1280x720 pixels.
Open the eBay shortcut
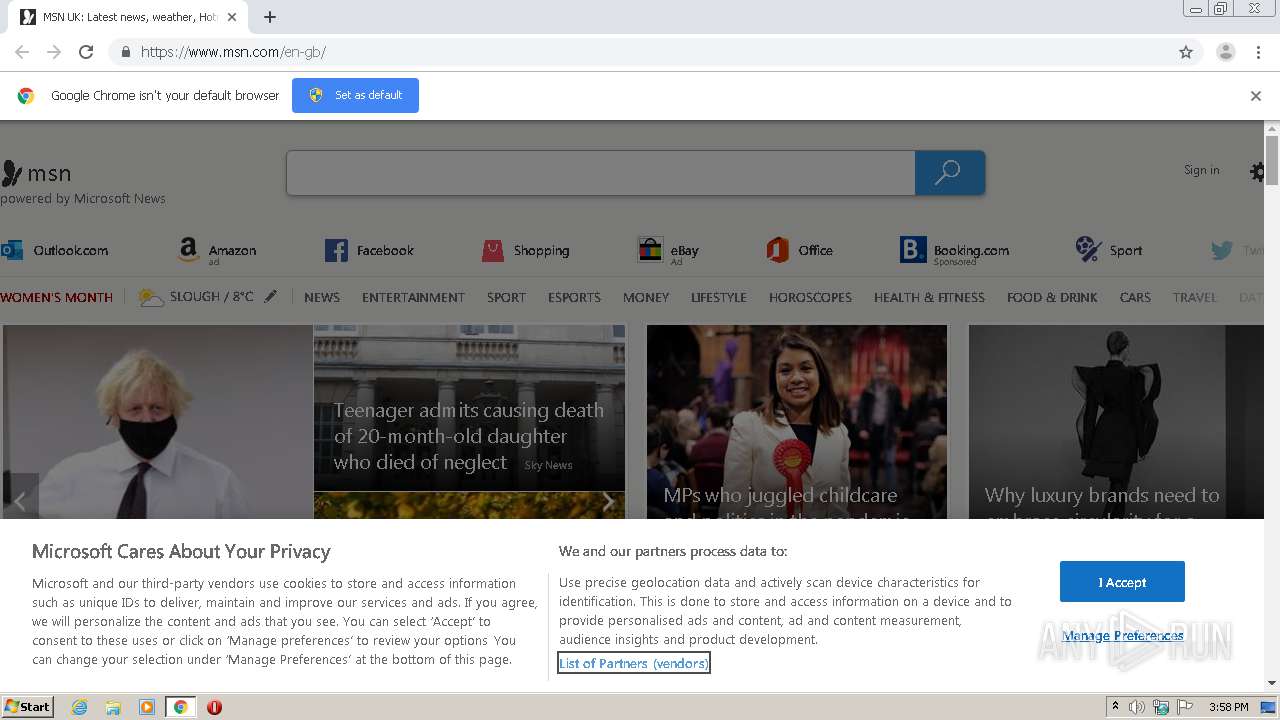[x=668, y=250]
